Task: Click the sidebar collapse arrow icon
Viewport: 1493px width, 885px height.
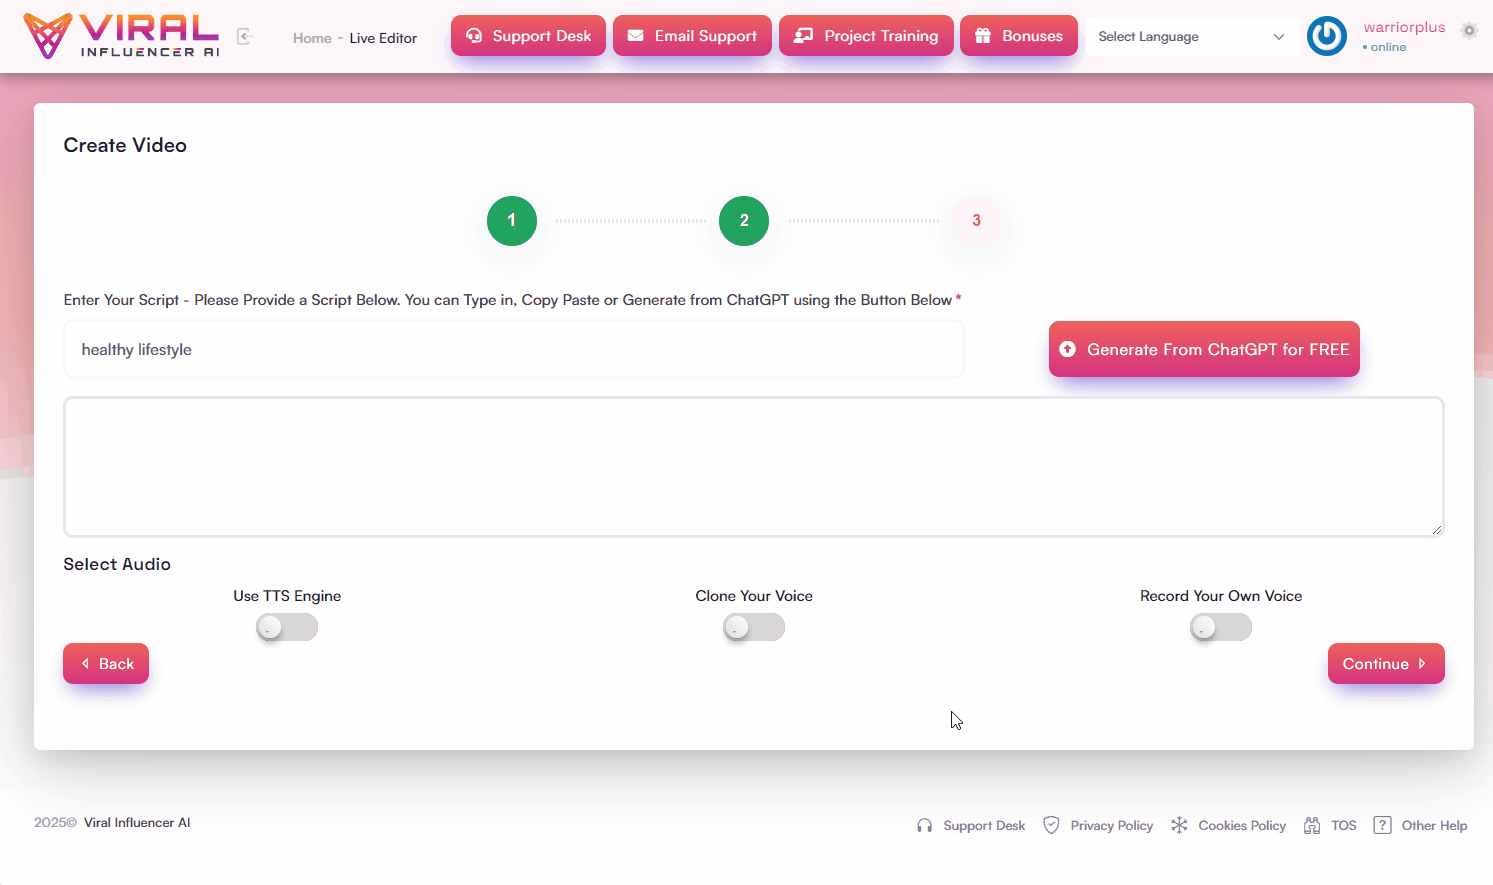Action: click(245, 37)
